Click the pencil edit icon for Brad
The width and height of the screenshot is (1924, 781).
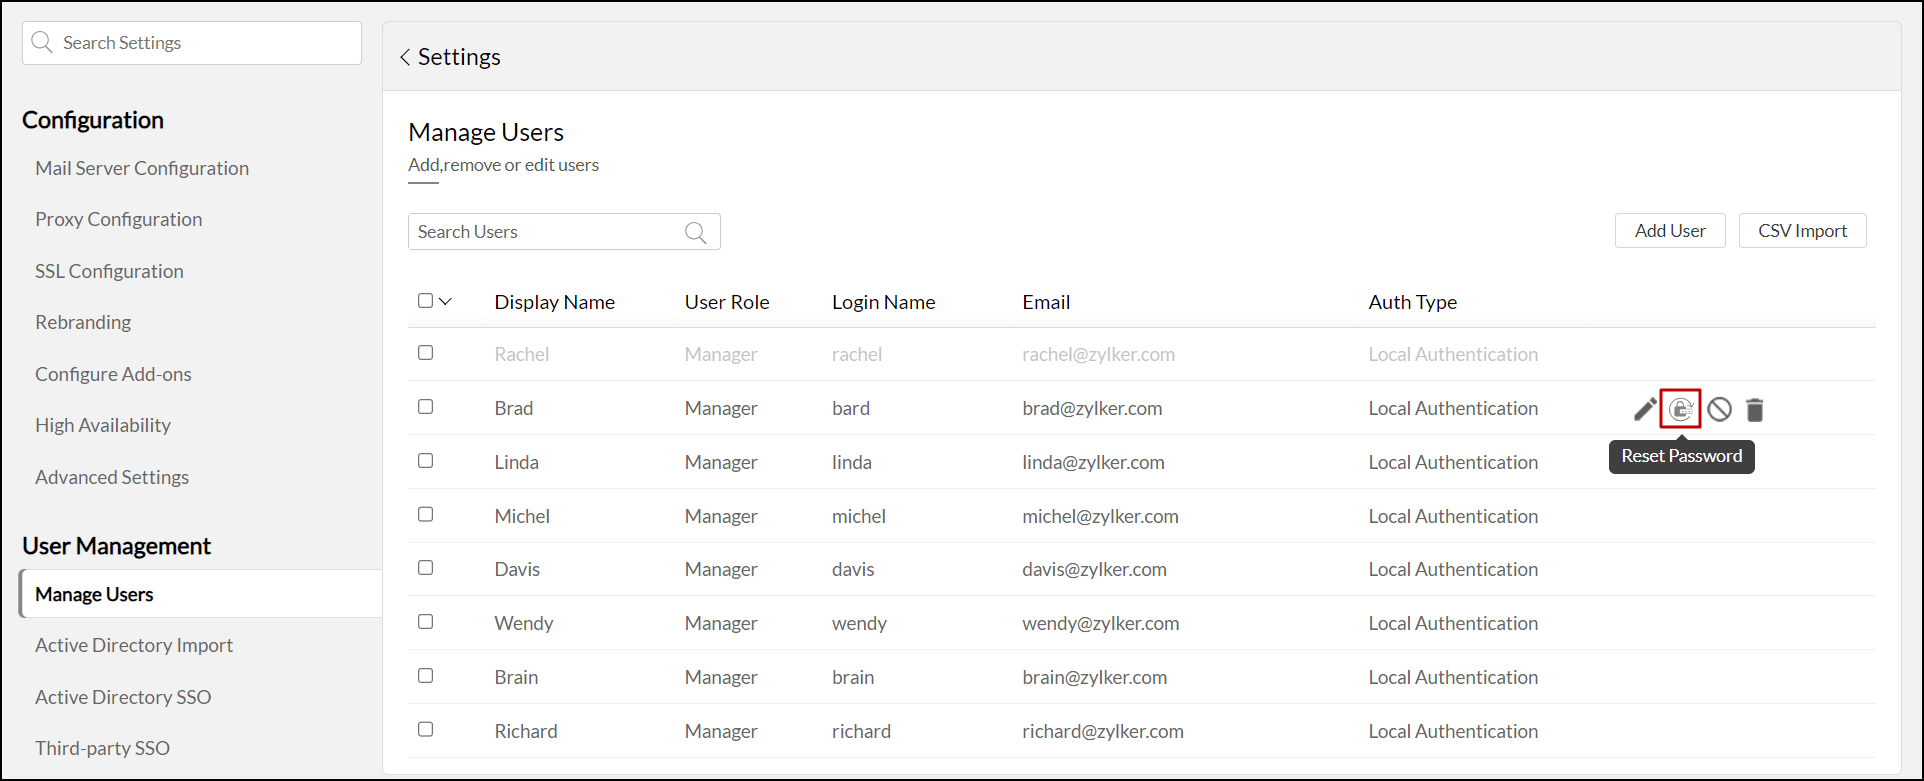click(x=1644, y=409)
